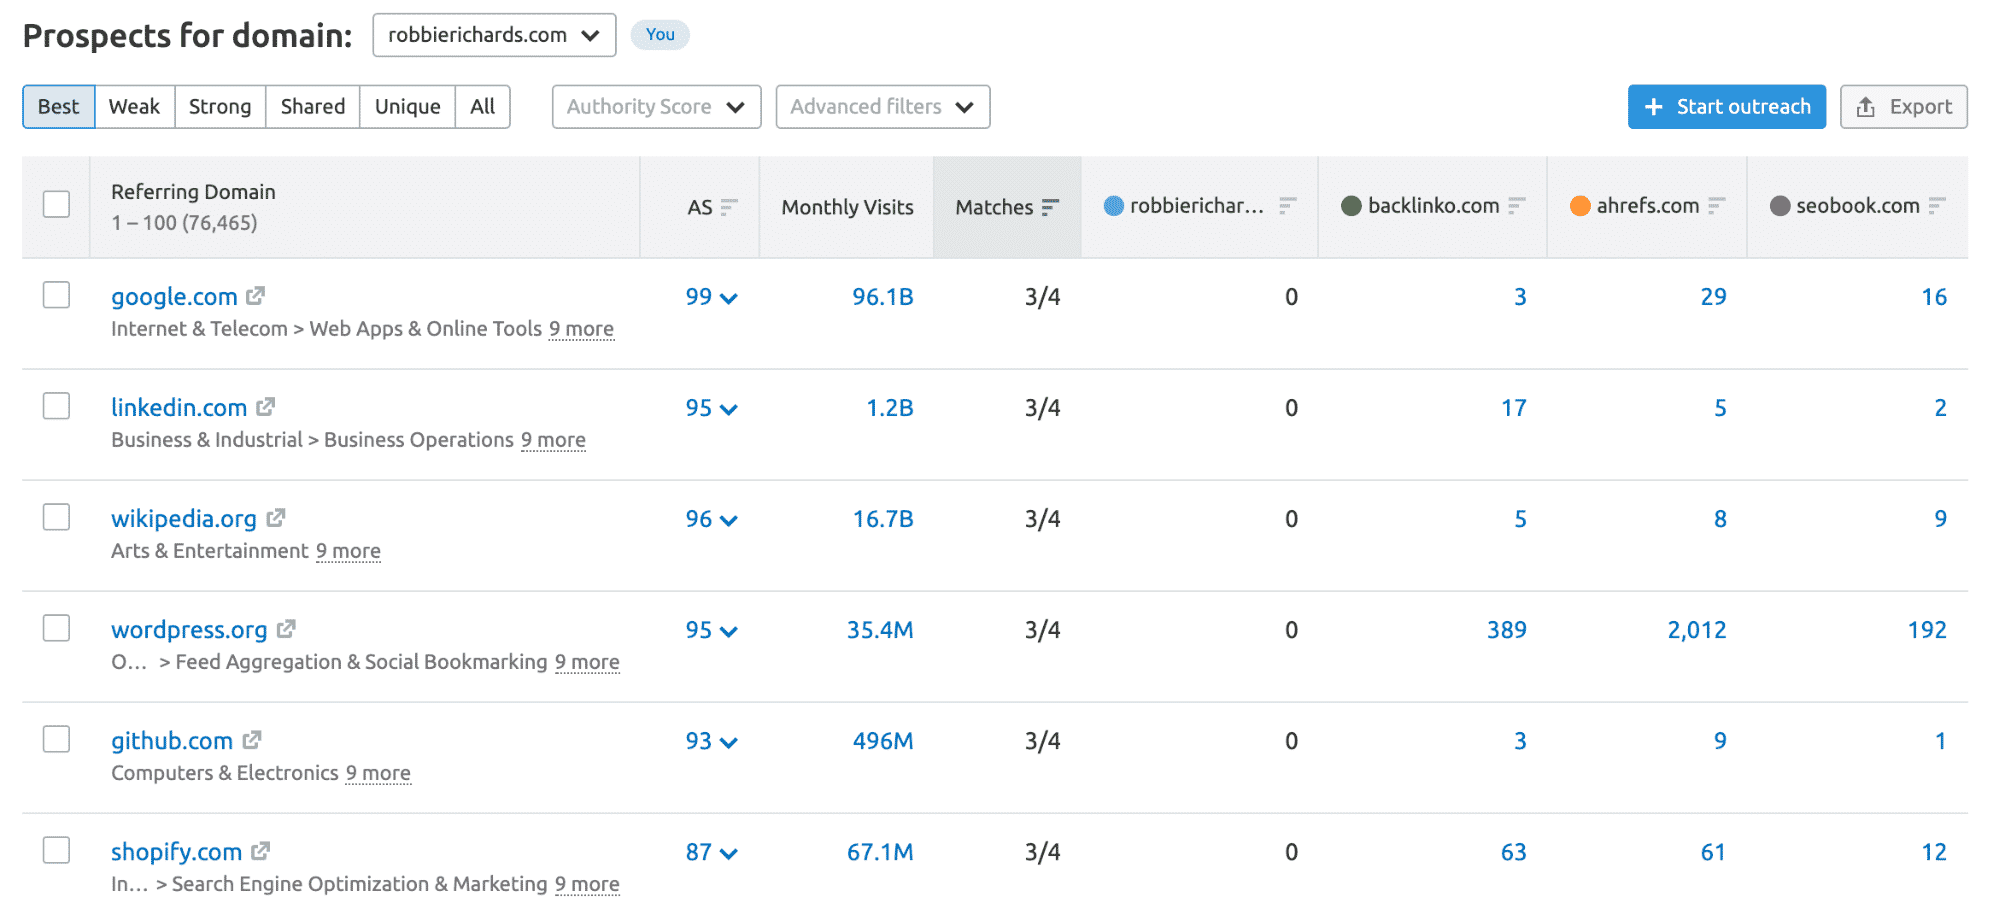Toggle the select-all checkbox in header
Image resolution: width=1999 pixels, height=923 pixels.
coord(57,205)
